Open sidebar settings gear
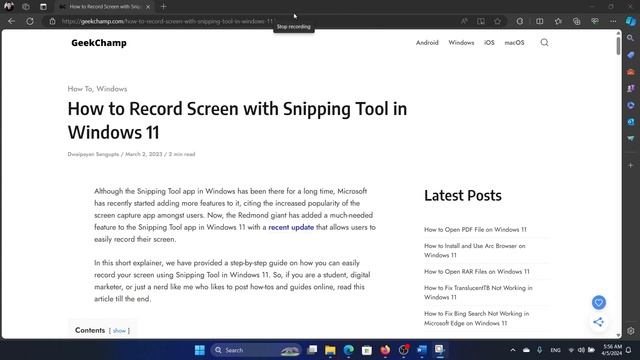640x360 pixels. (631, 331)
